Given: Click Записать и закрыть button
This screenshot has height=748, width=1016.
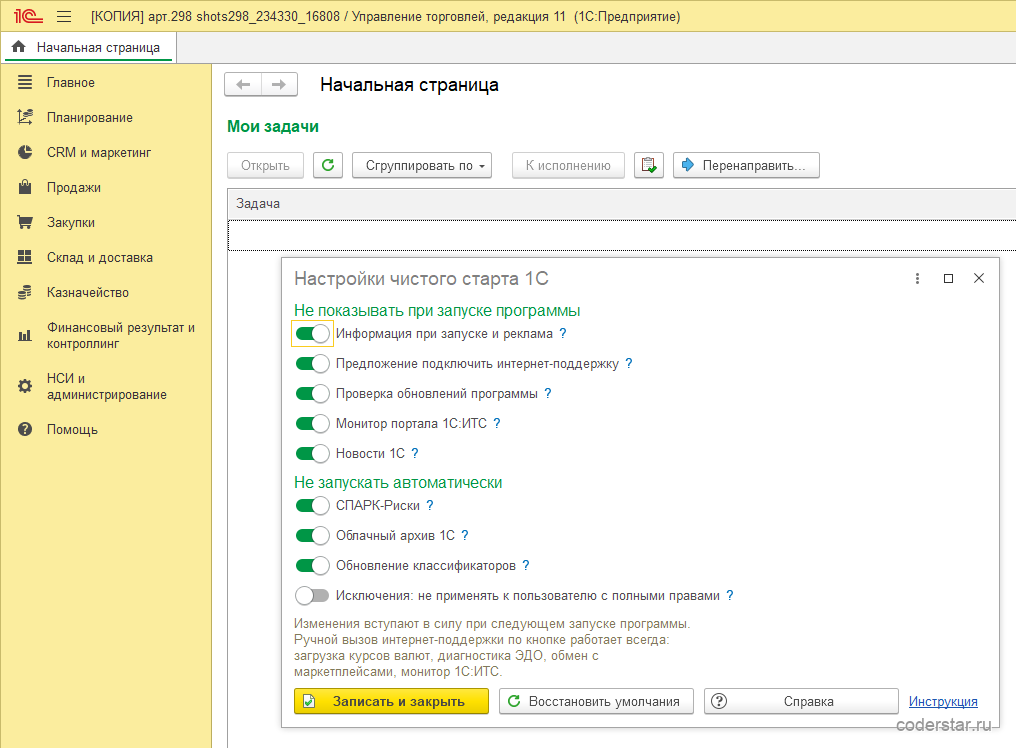Looking at the screenshot, I should (x=391, y=701).
